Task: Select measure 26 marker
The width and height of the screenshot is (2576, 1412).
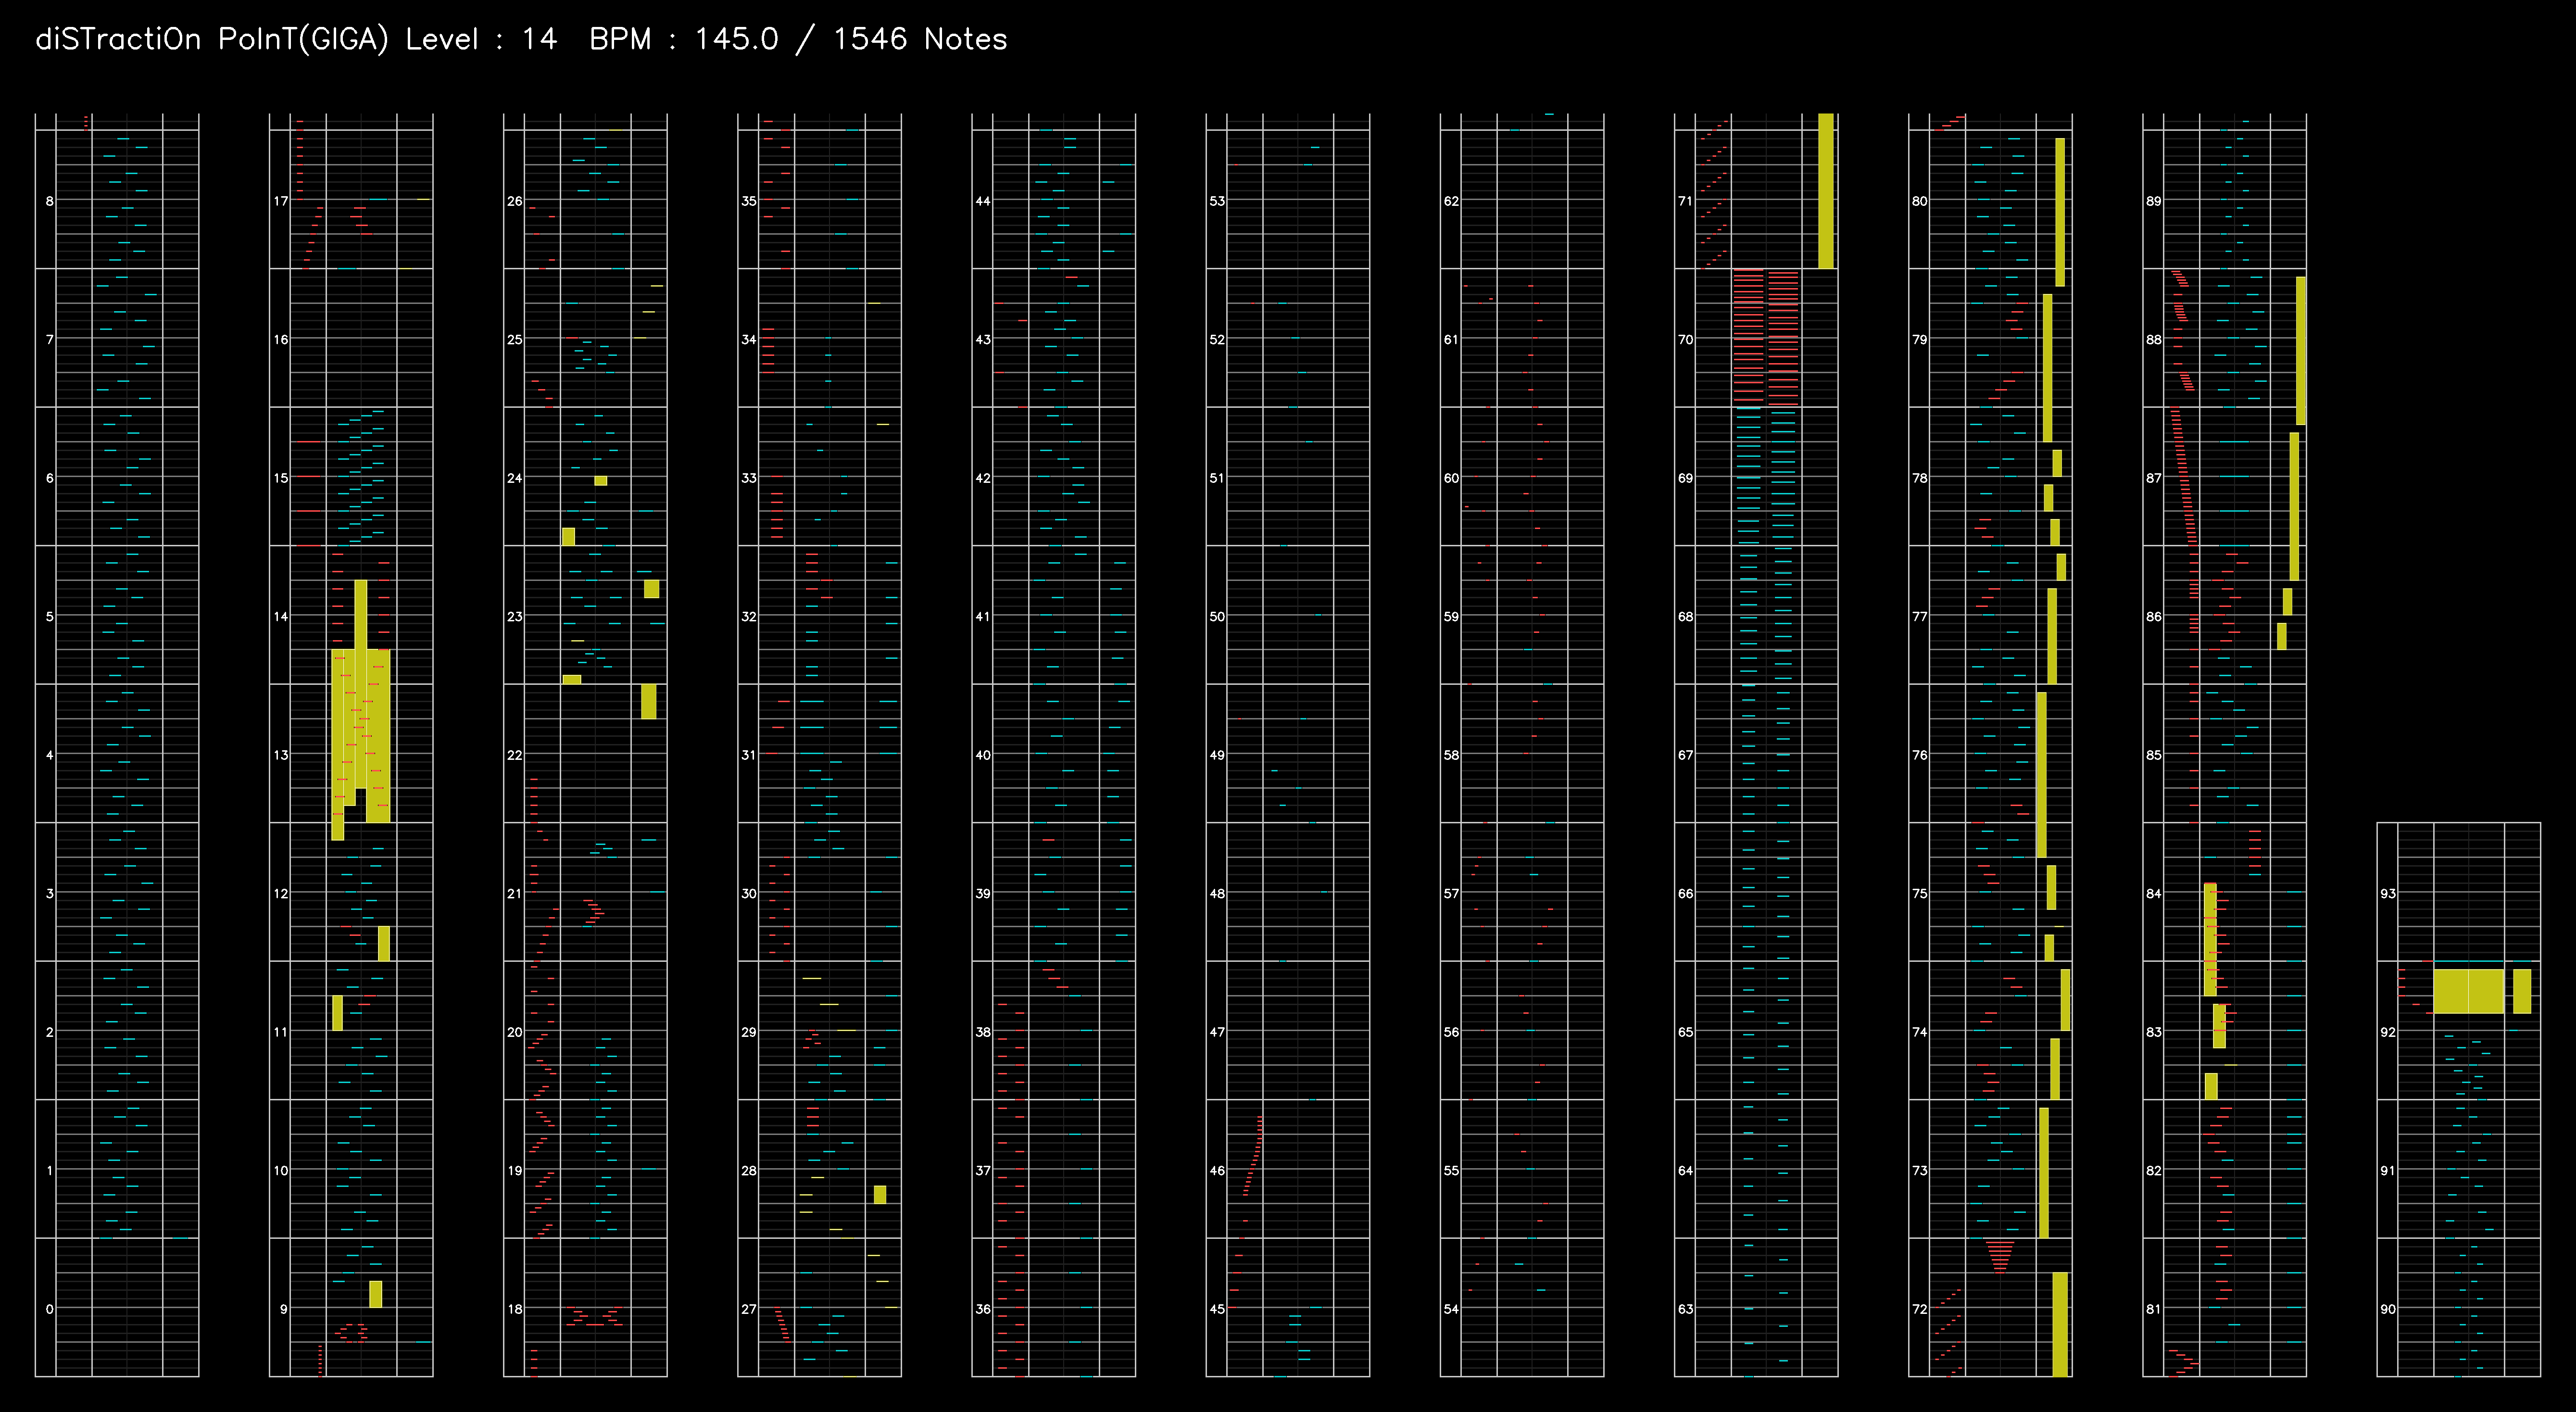Action: click(515, 201)
